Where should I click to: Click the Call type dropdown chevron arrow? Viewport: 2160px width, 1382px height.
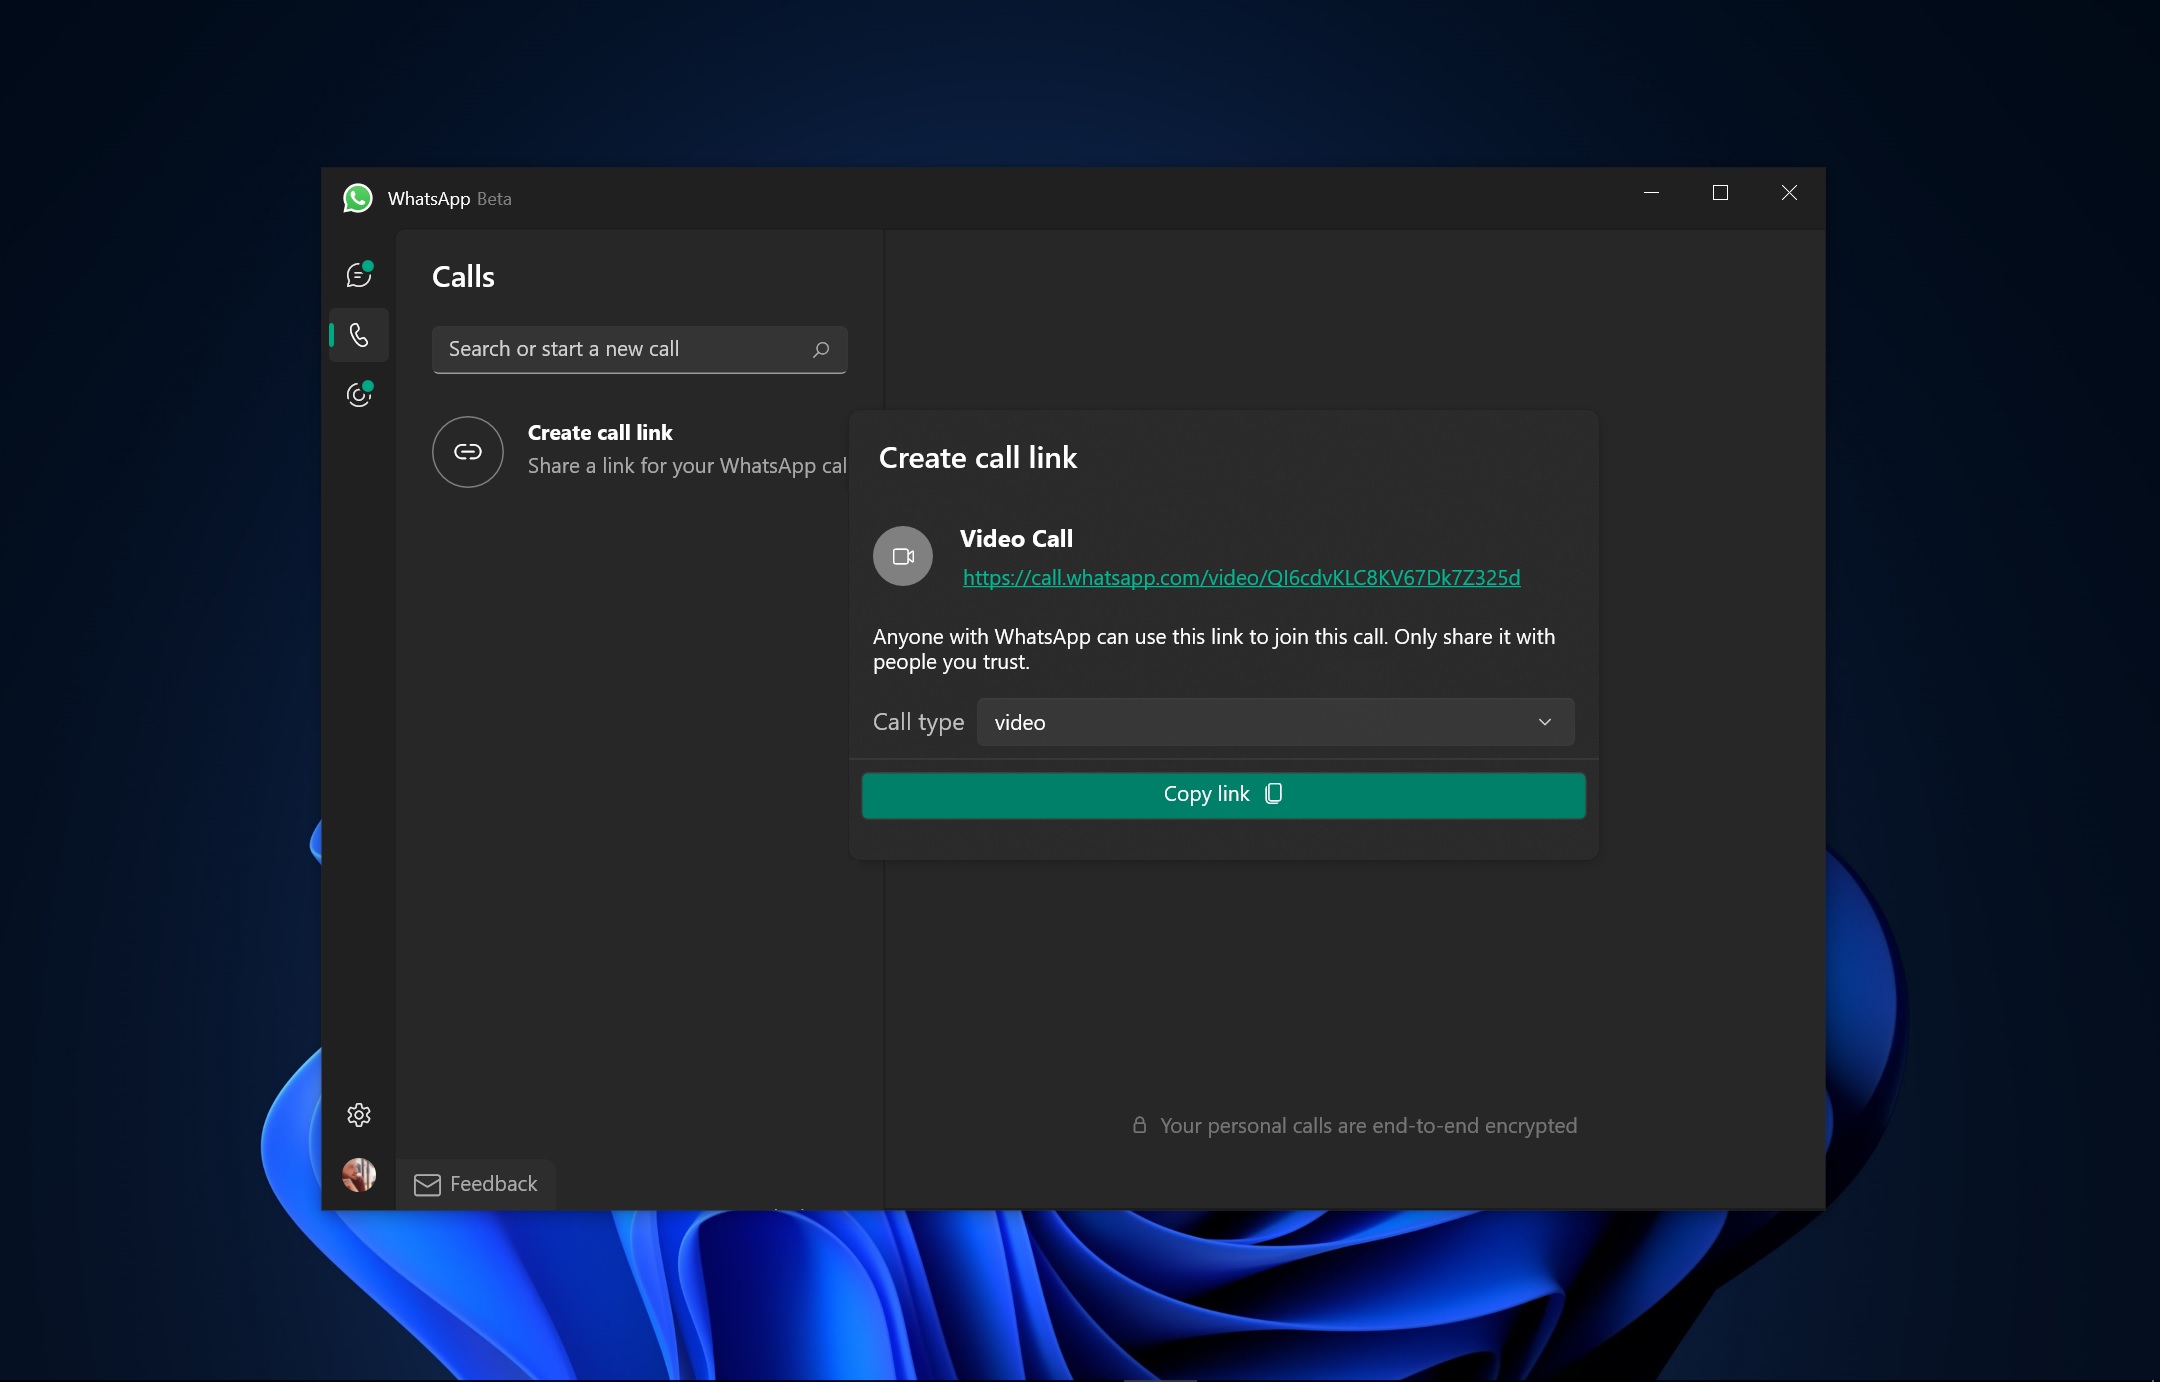[x=1545, y=722]
